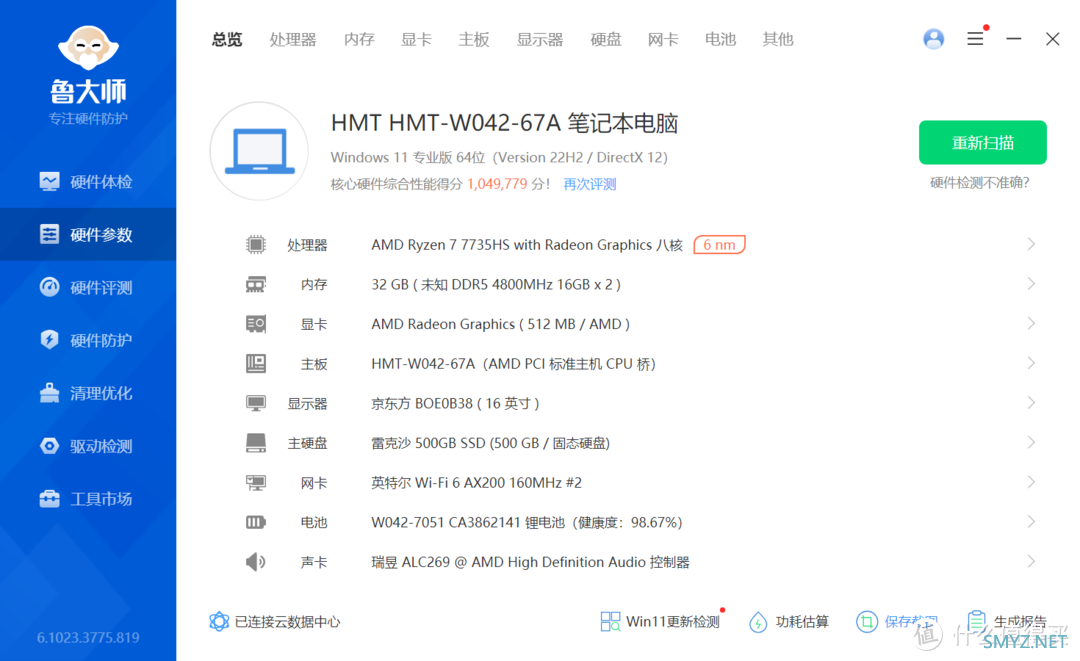Click the title HMT HMT-W042-67A 笔记本电脑
Image resolution: width=1080 pixels, height=661 pixels.
click(504, 123)
